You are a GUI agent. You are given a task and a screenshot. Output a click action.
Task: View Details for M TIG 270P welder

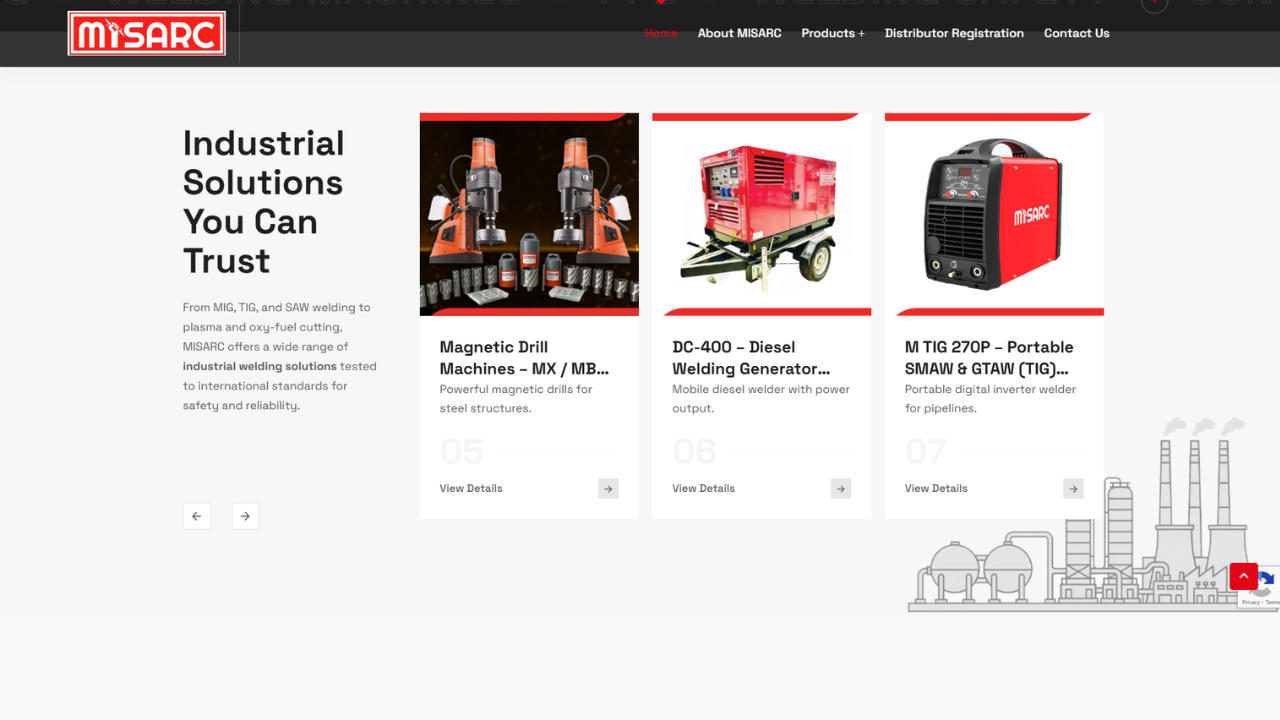[x=936, y=488]
